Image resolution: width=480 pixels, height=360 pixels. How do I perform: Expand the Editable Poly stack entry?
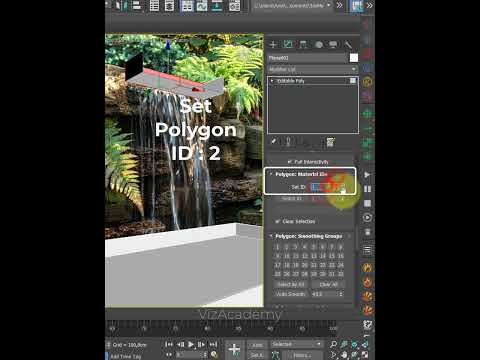[x=272, y=81]
